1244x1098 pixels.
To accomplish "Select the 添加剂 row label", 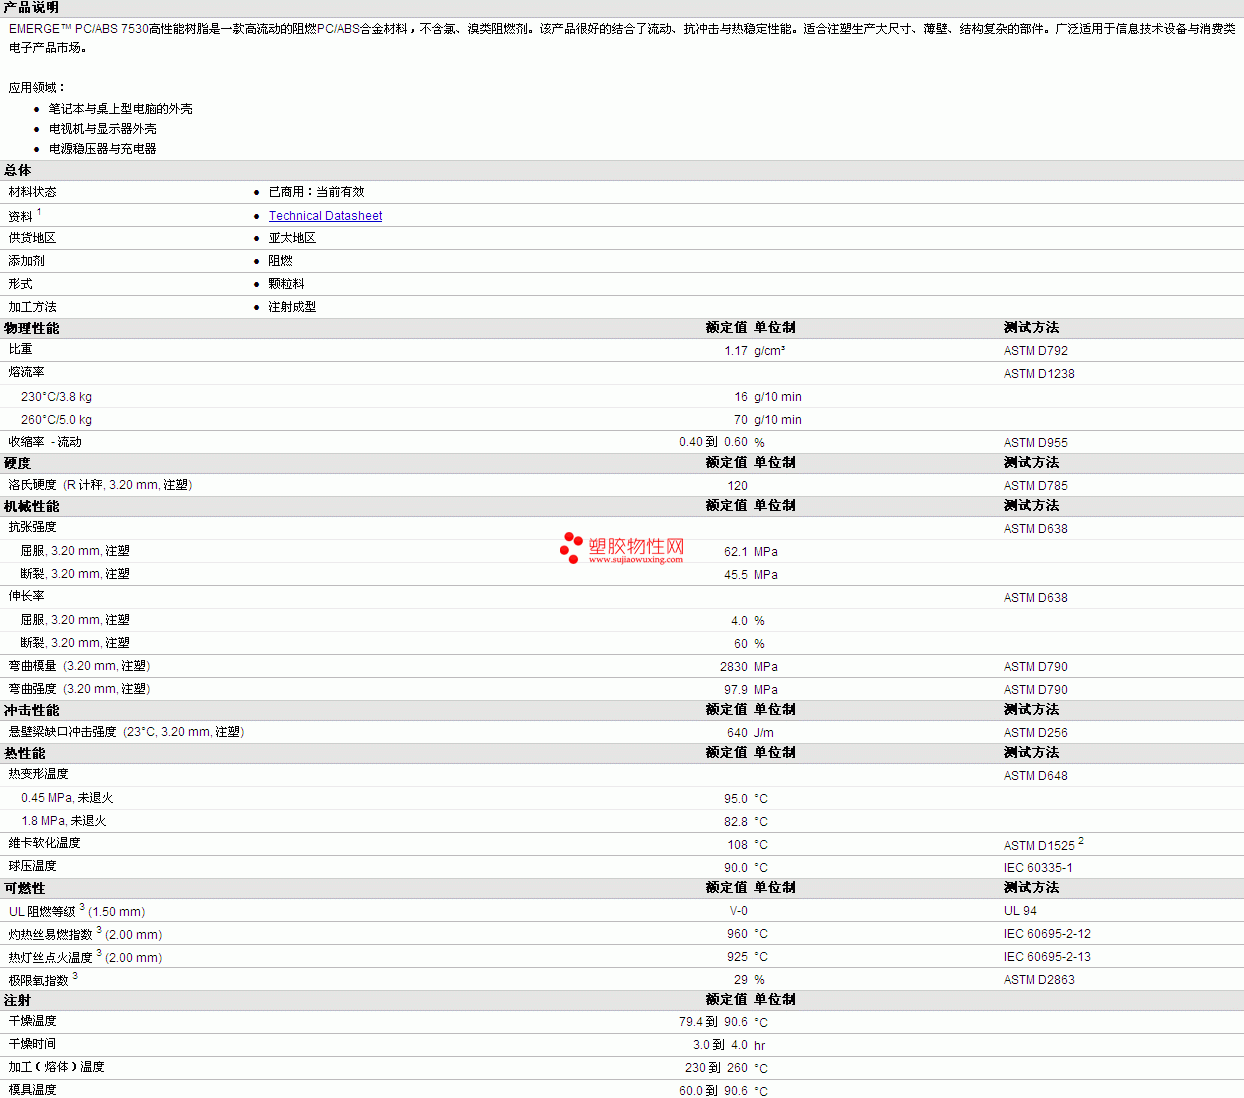I will 26,261.
